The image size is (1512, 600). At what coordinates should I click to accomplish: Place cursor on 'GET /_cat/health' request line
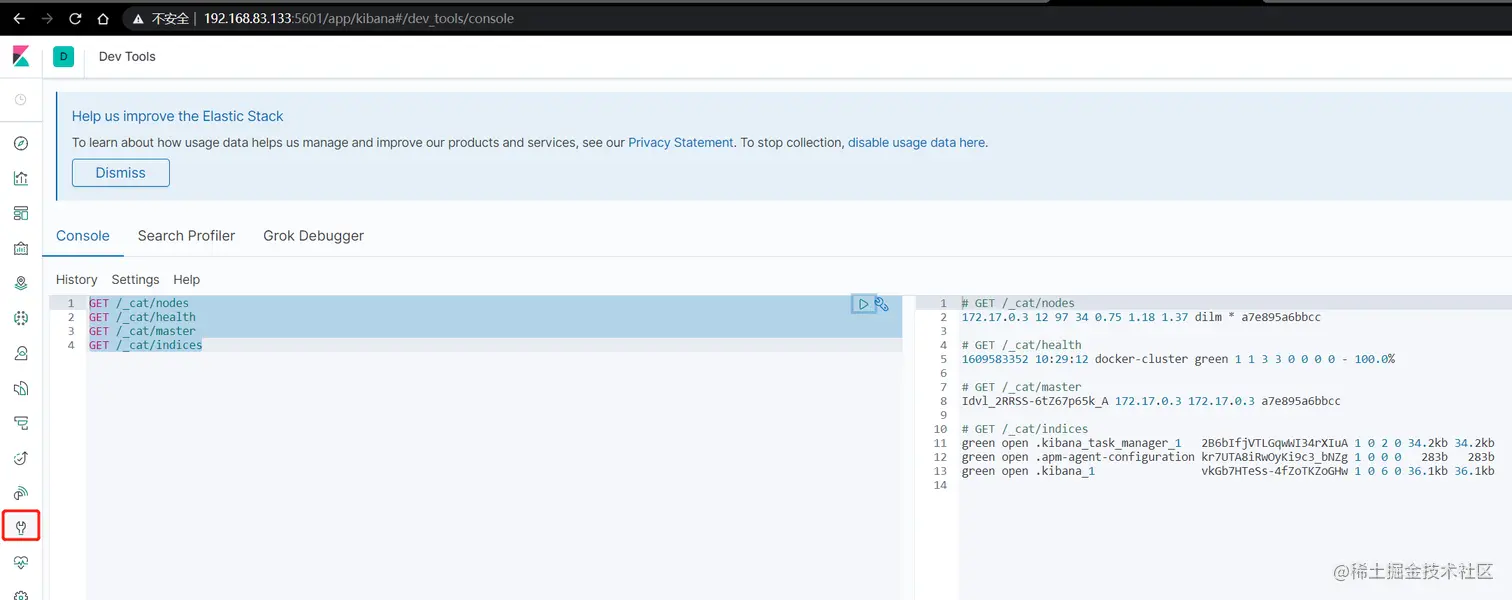point(142,317)
